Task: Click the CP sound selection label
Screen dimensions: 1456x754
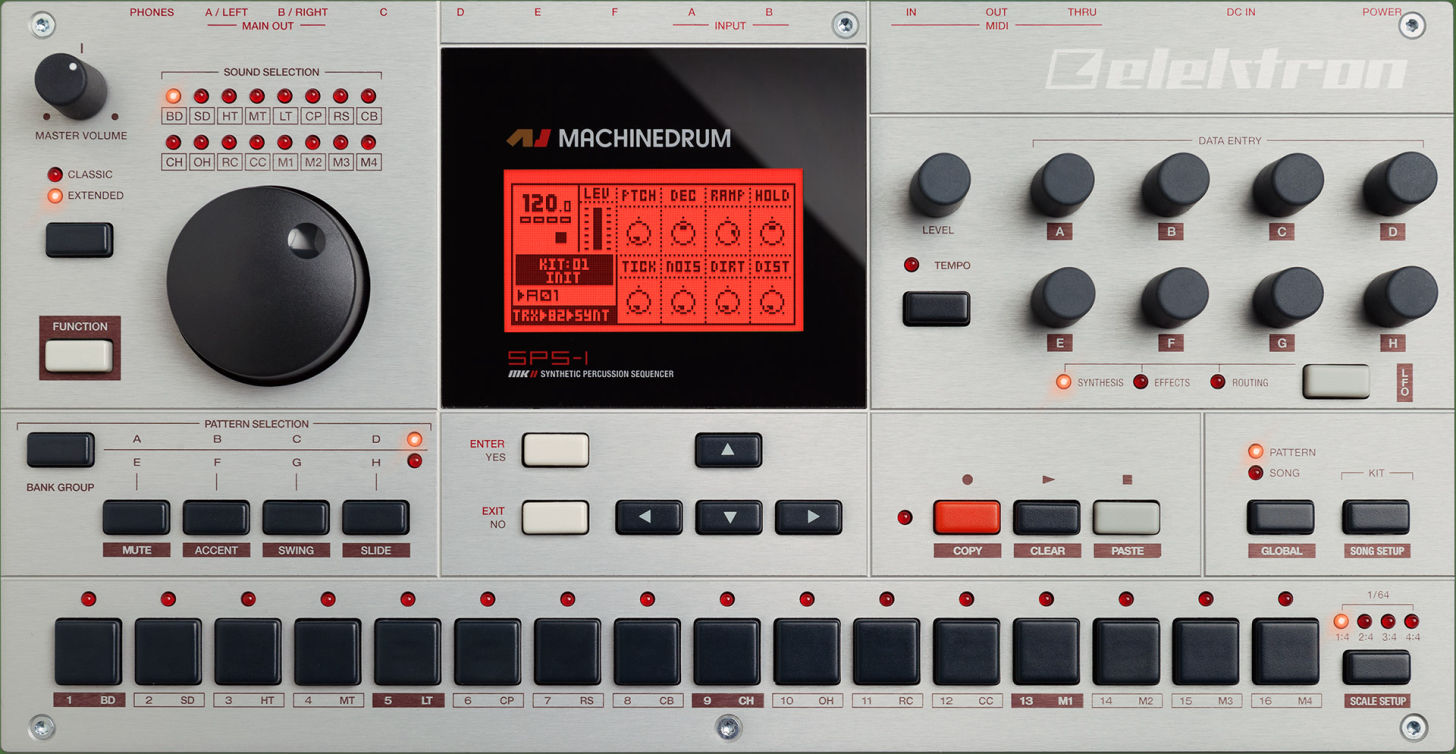Action: coord(313,116)
